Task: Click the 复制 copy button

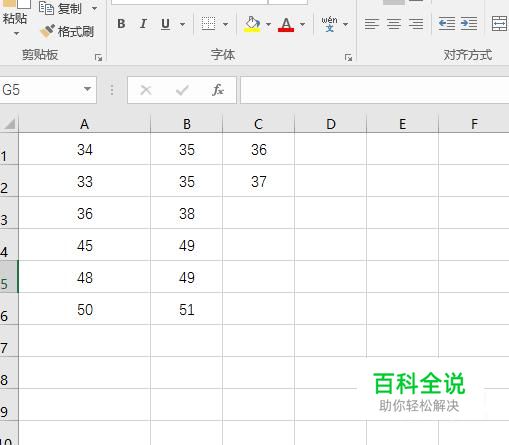Action: click(60, 8)
